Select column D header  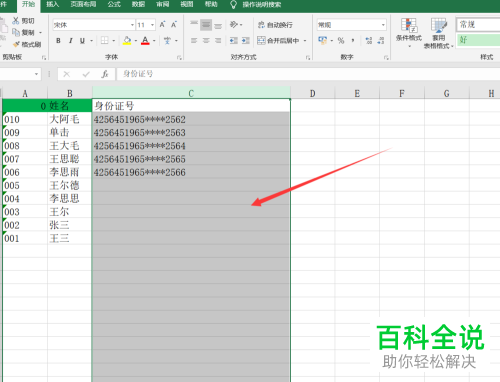(312, 93)
